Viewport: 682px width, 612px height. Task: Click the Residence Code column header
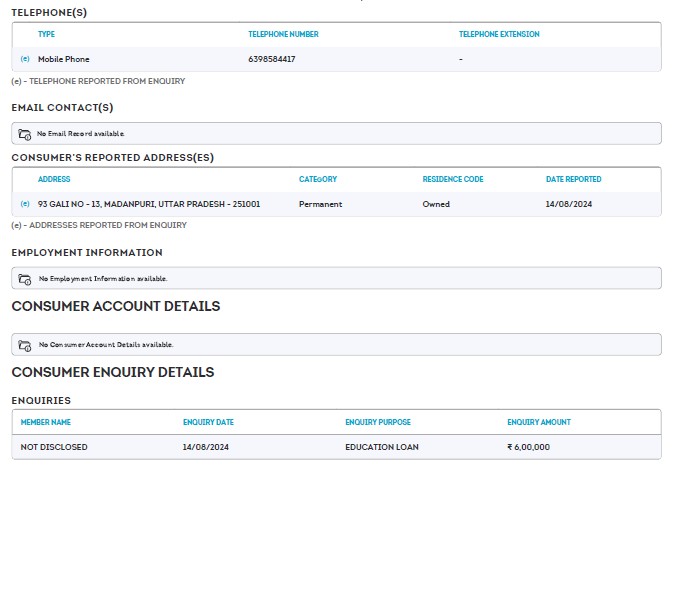[452, 180]
